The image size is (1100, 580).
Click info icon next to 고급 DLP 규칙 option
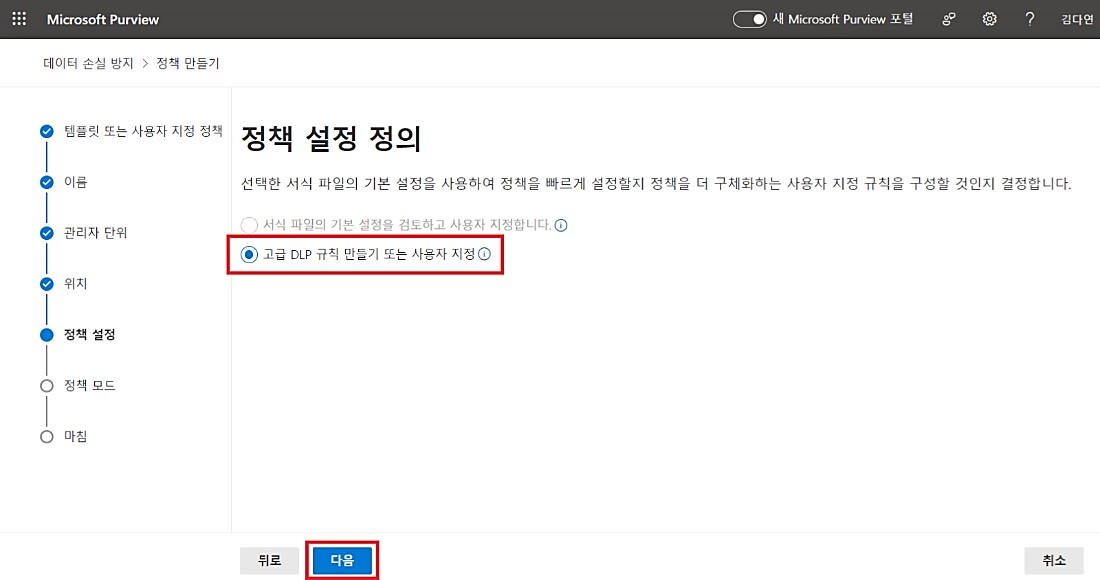point(485,255)
